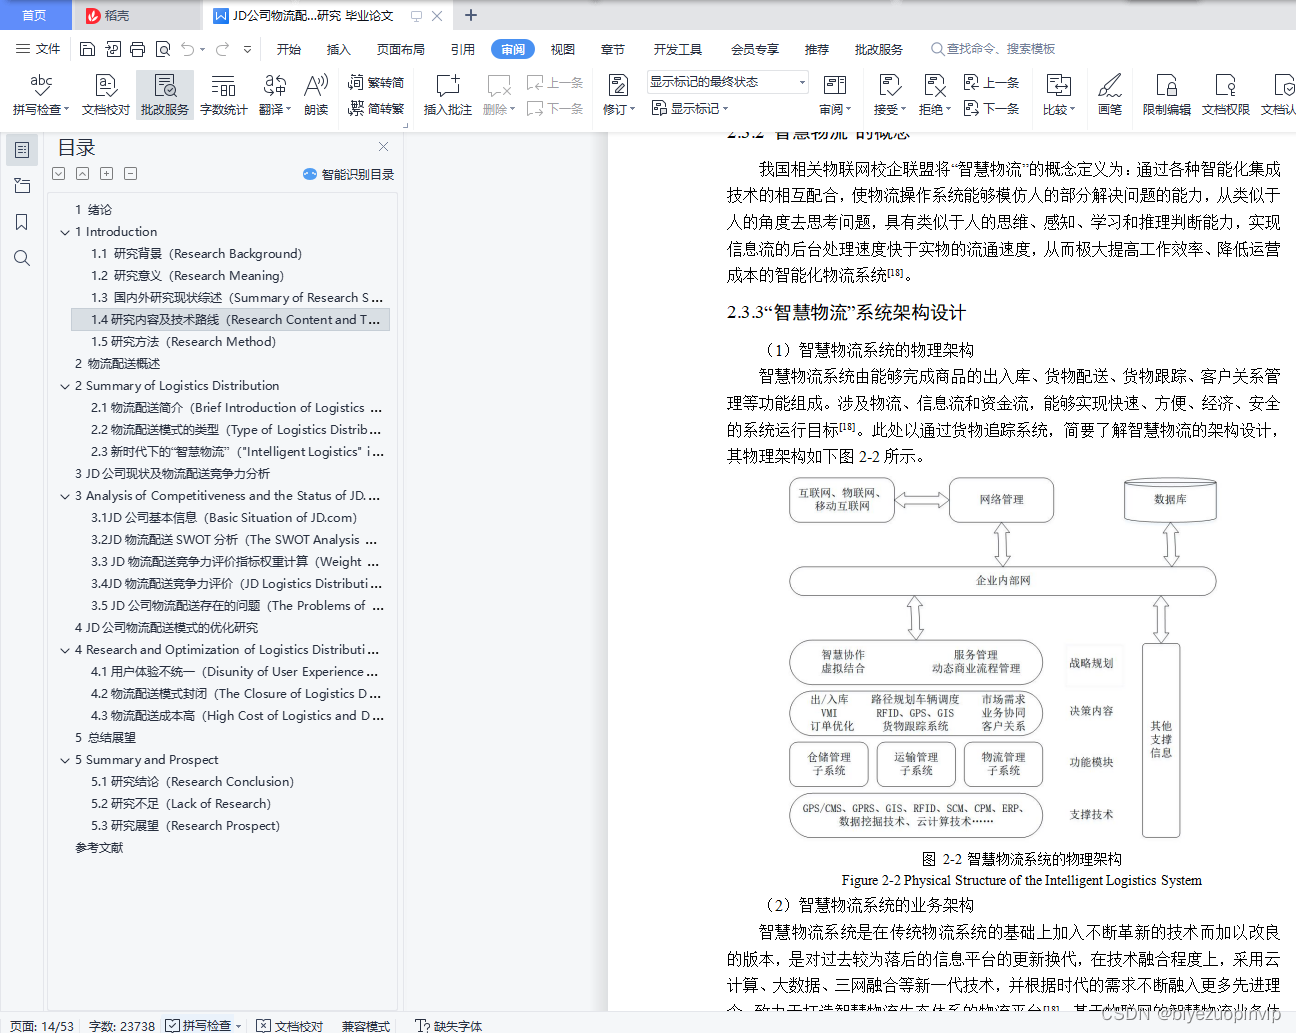Viewport: 1296px width, 1033px height.
Task: Open the quick access toolbar customize arrow
Action: [x=247, y=49]
